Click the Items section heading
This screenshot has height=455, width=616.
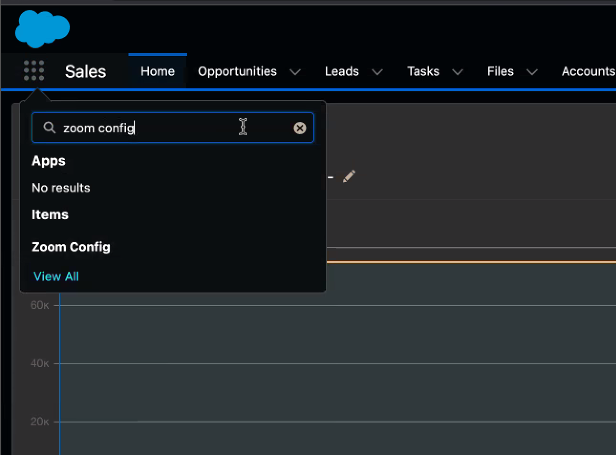click(50, 215)
